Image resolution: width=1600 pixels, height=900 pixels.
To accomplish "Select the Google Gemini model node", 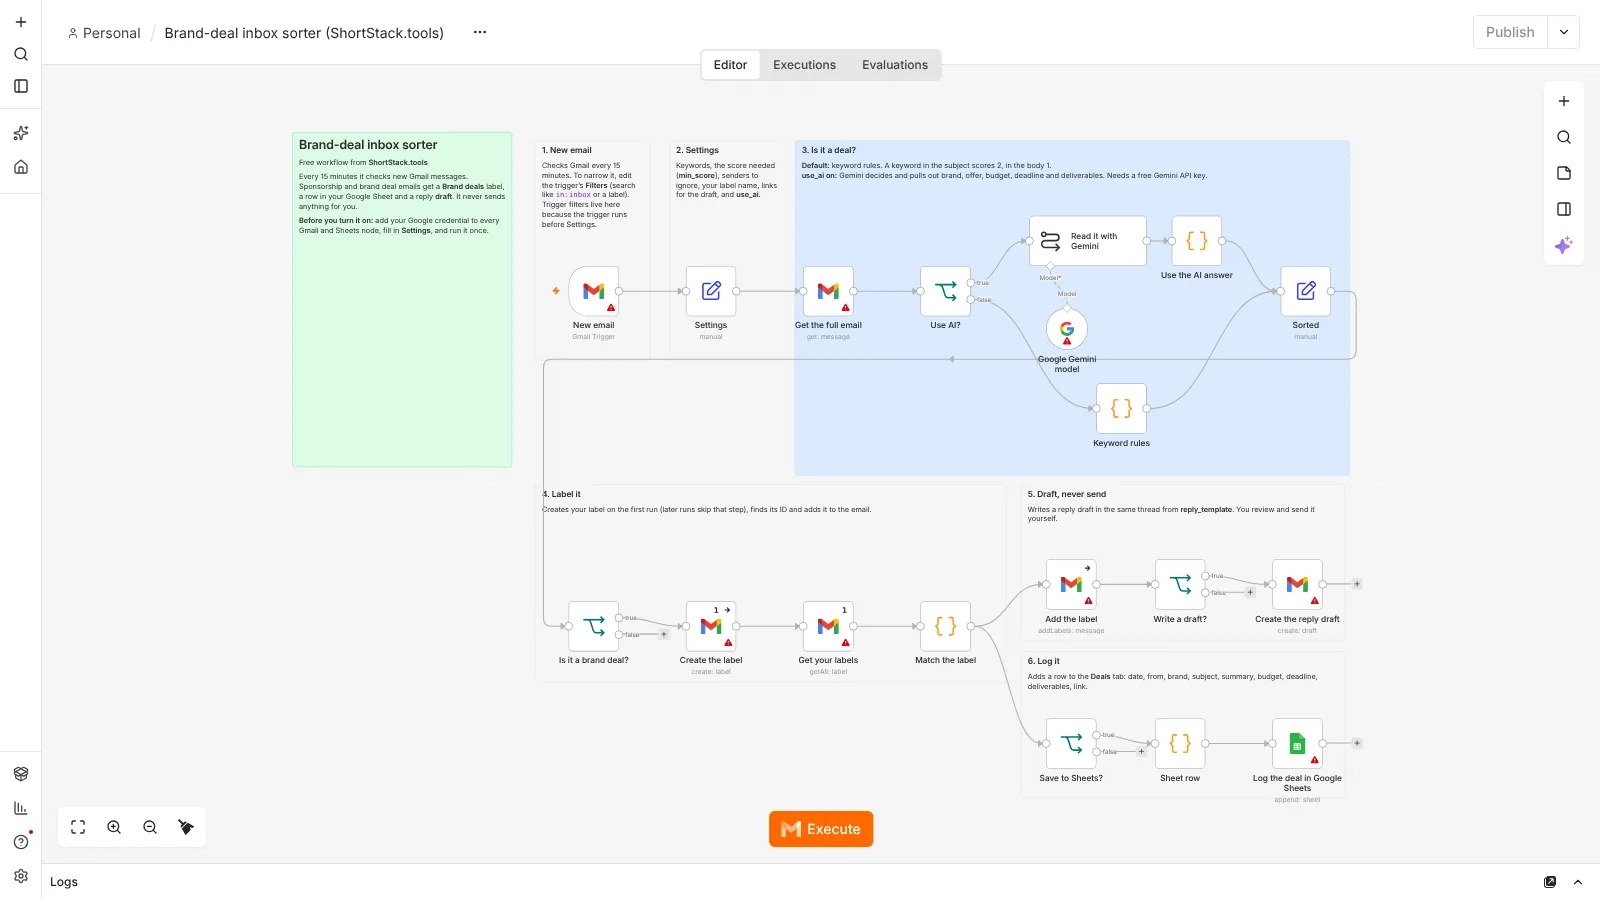I will click(x=1067, y=329).
